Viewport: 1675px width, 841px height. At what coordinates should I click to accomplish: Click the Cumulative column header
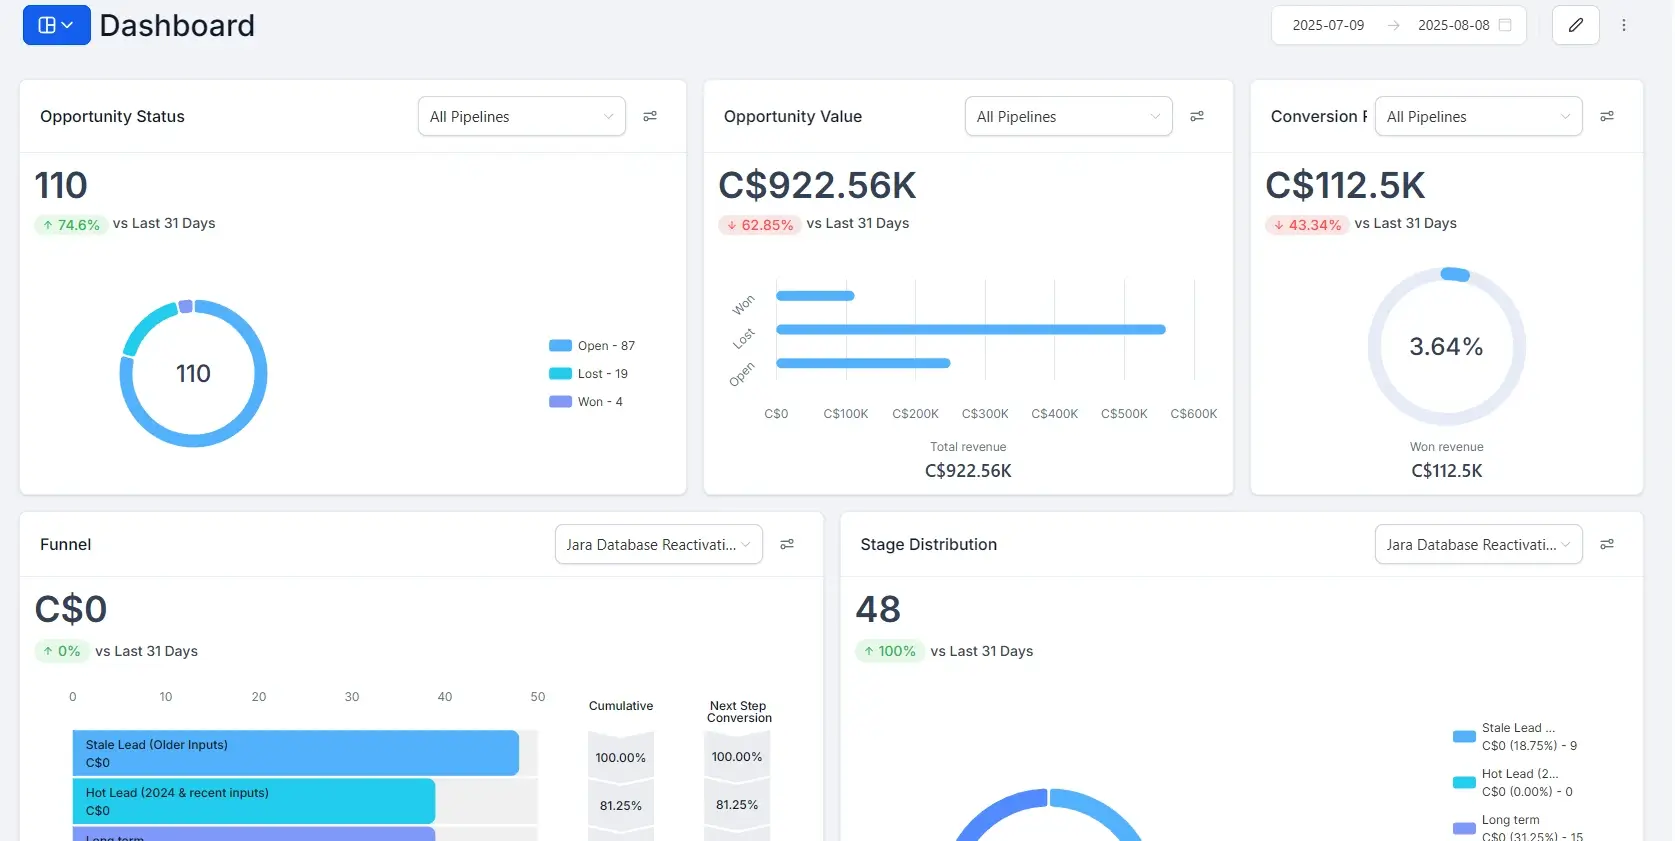(621, 706)
